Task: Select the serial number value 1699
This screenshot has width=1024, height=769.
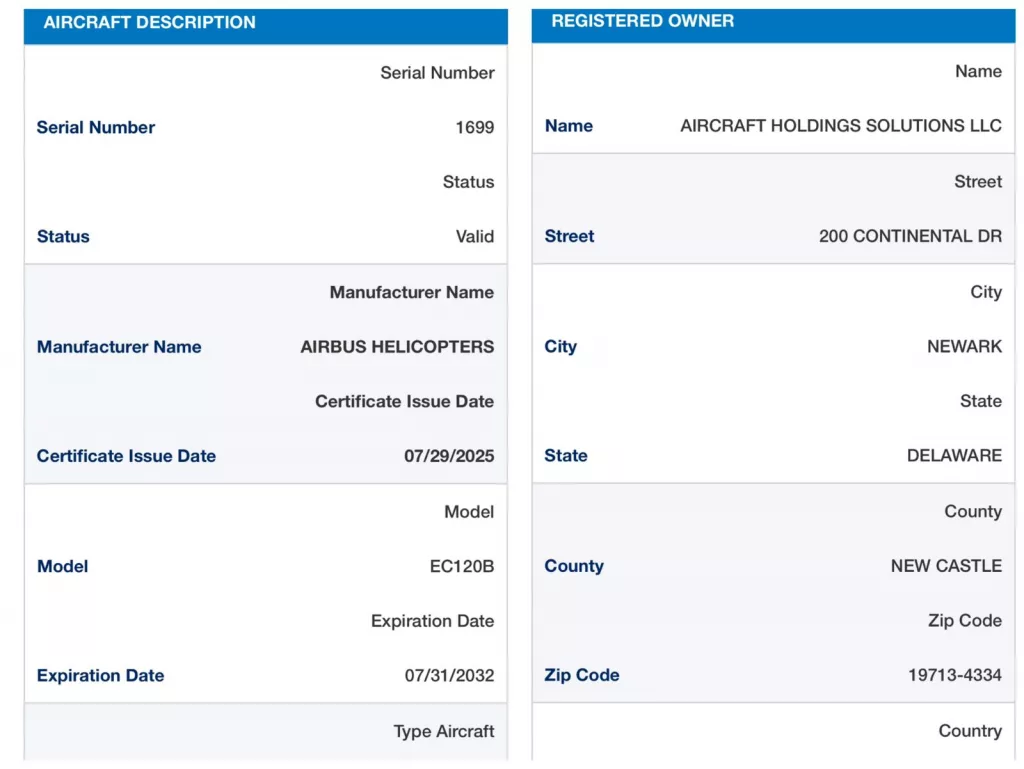Action: tap(475, 127)
